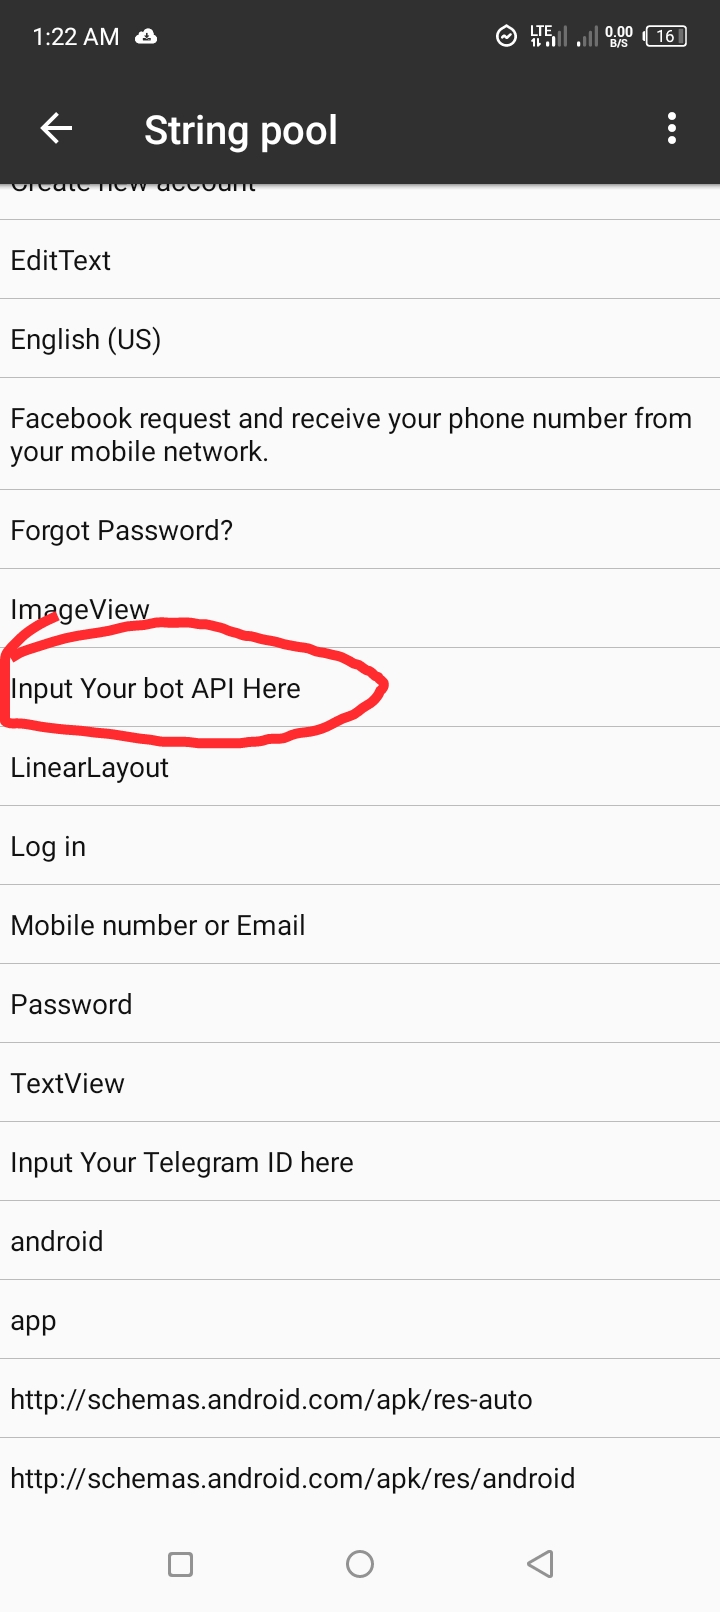The image size is (720, 1612).
Task: Select the Forgot Password? string
Action: click(360, 530)
